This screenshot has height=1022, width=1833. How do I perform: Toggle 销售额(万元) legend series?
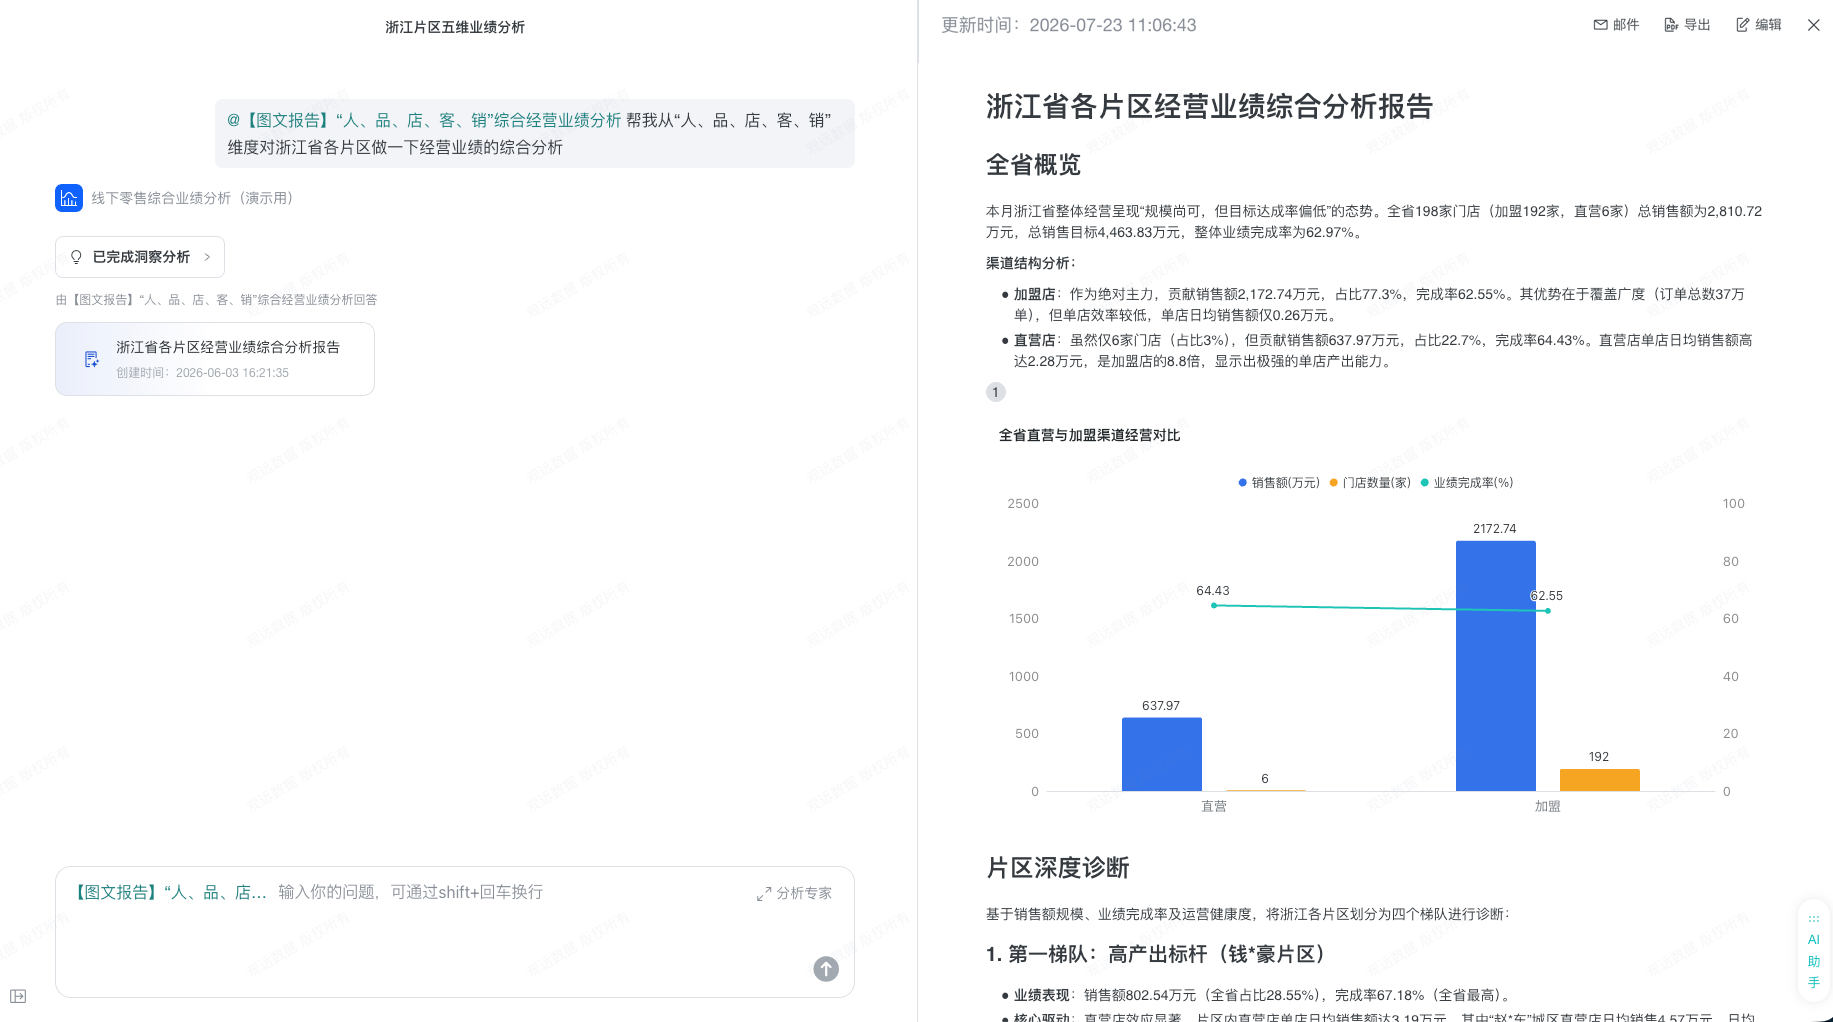[1279, 483]
